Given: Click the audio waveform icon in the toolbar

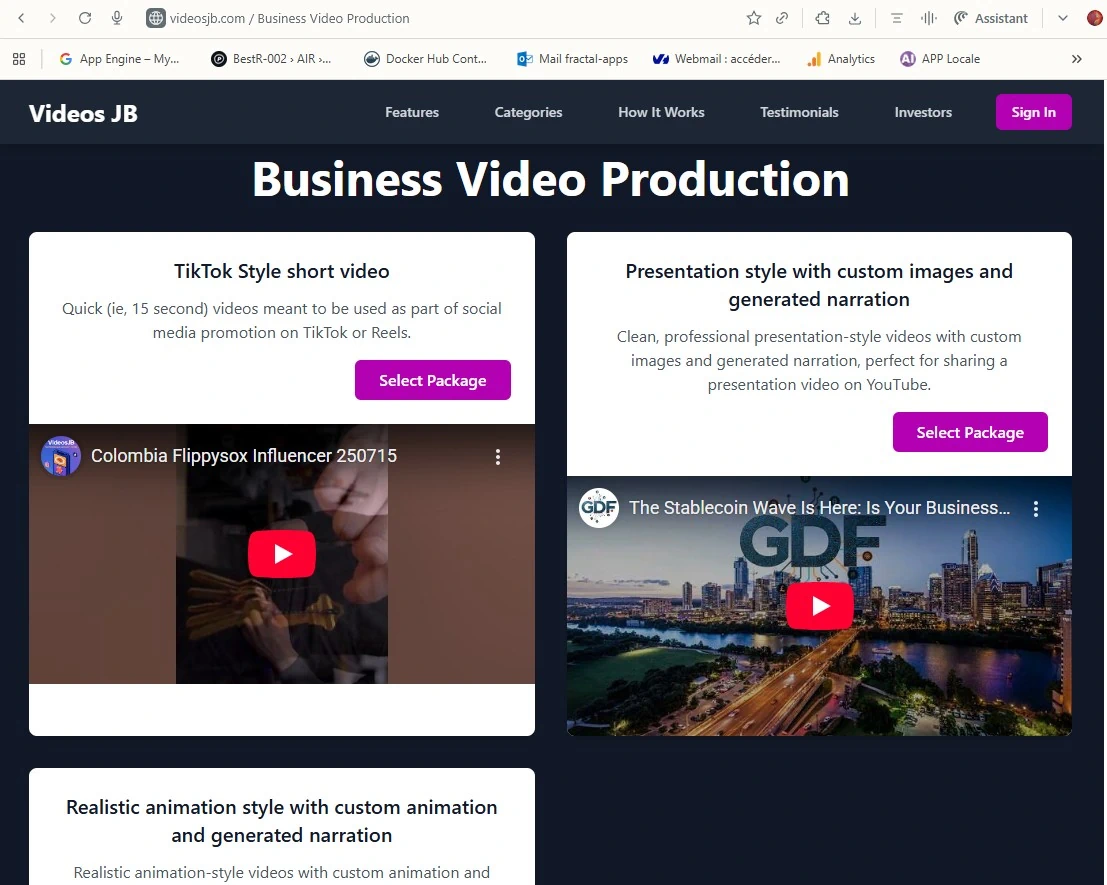Looking at the screenshot, I should [x=931, y=17].
